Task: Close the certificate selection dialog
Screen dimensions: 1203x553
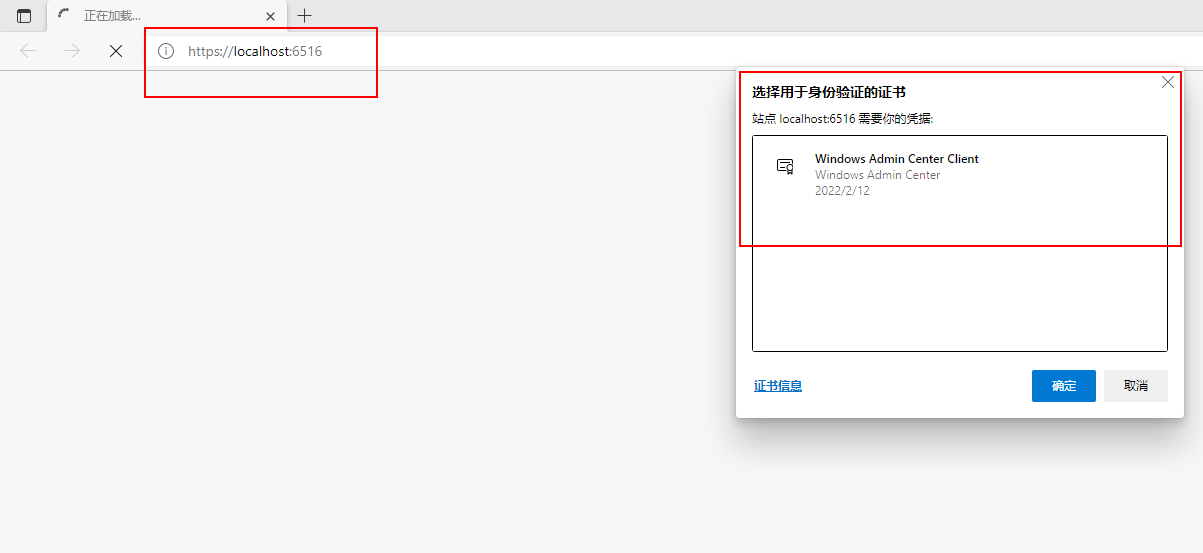Action: click(x=1168, y=82)
